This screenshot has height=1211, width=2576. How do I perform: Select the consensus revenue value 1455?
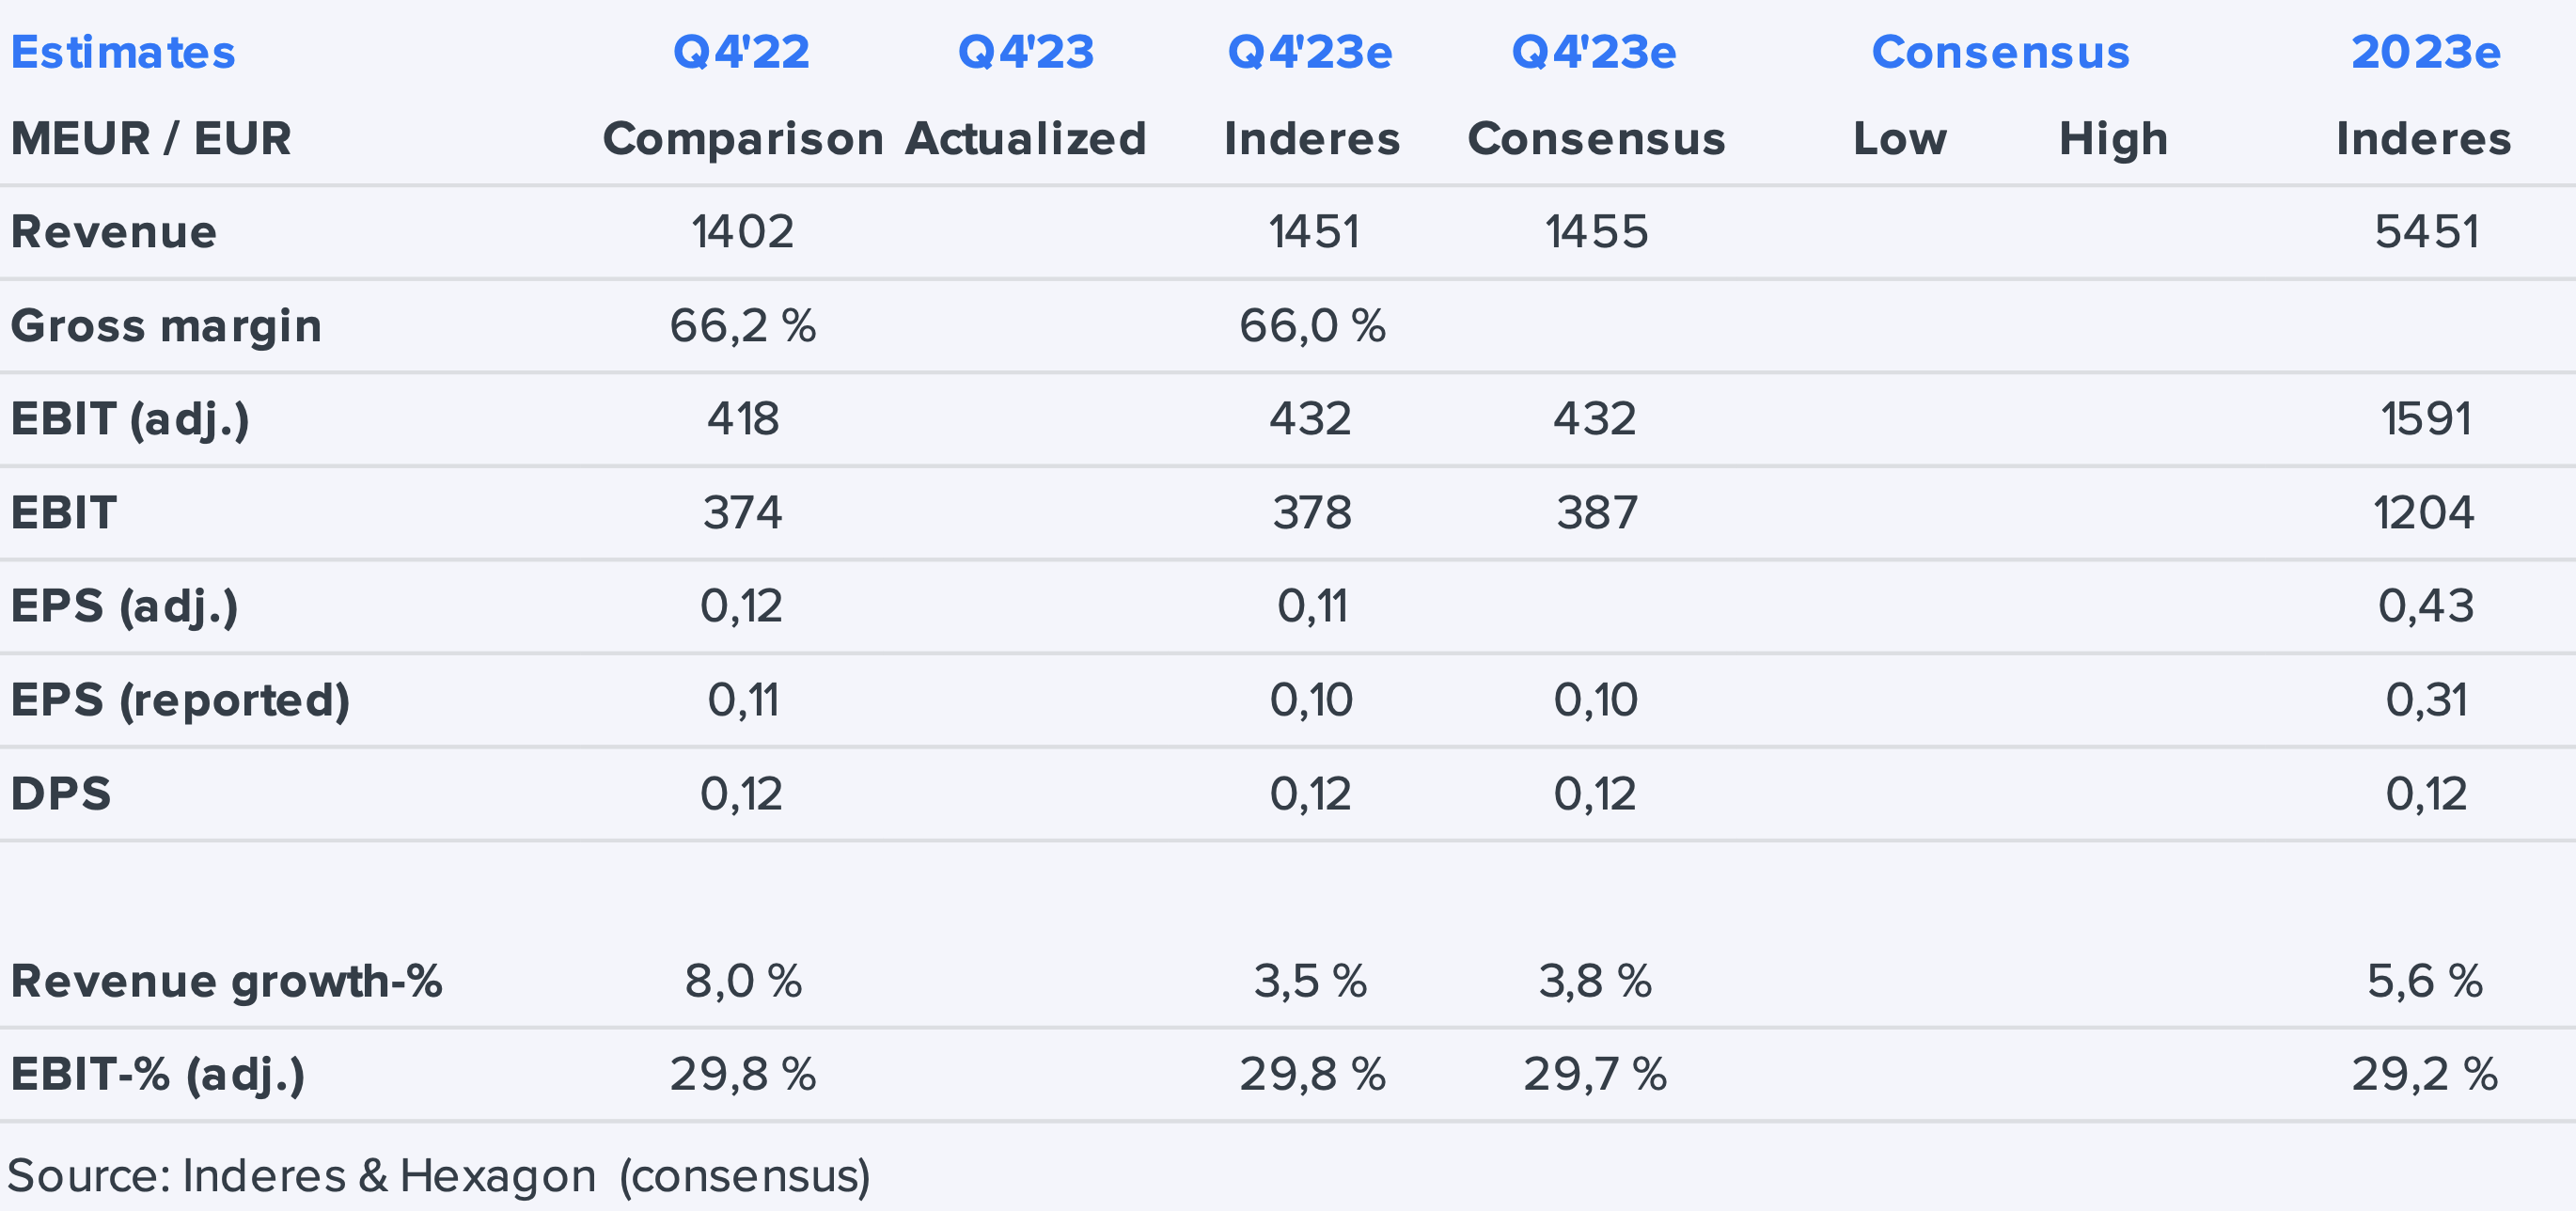pos(1596,232)
